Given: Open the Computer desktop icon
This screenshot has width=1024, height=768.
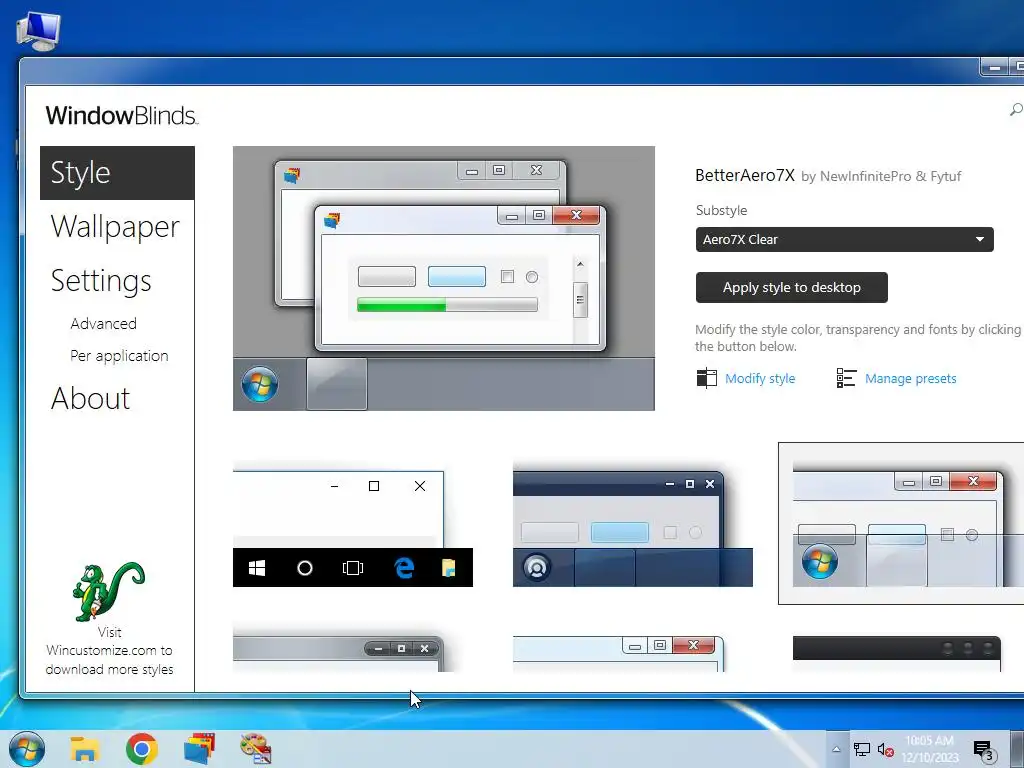Looking at the screenshot, I should [38, 31].
